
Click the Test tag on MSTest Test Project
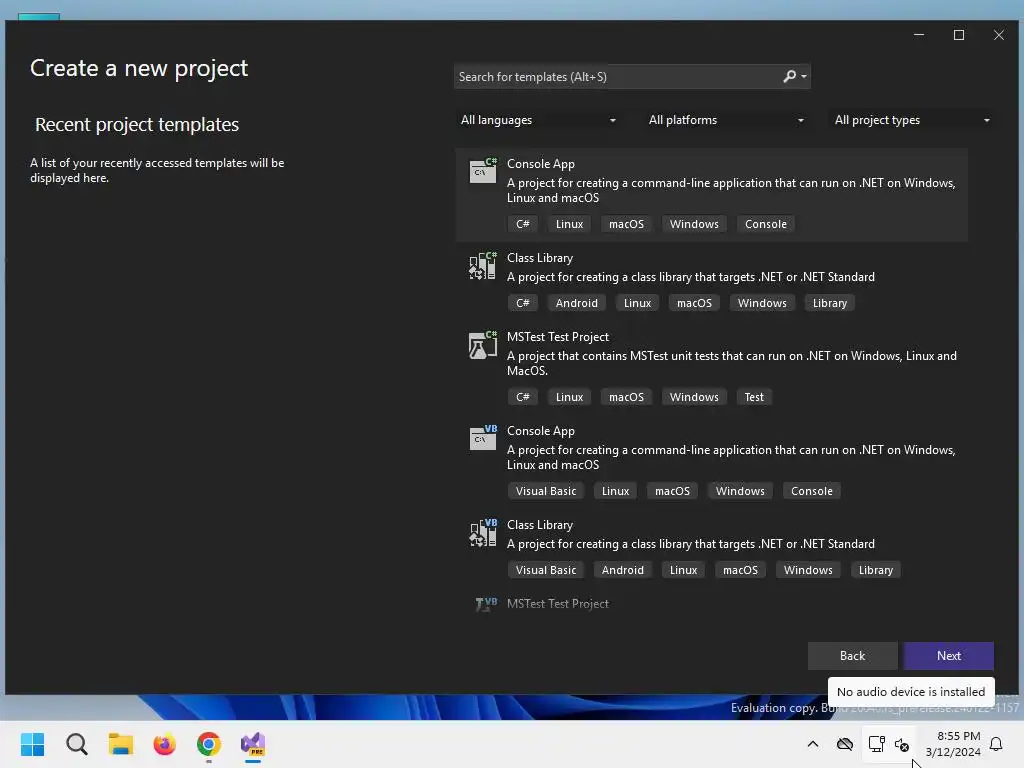[x=754, y=397]
